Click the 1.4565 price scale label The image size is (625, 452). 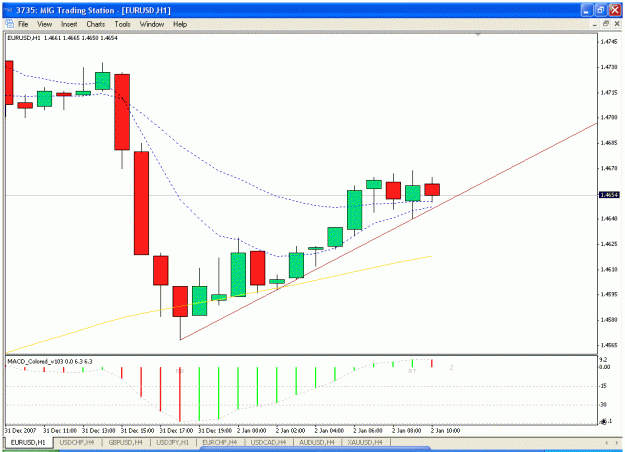pos(609,345)
